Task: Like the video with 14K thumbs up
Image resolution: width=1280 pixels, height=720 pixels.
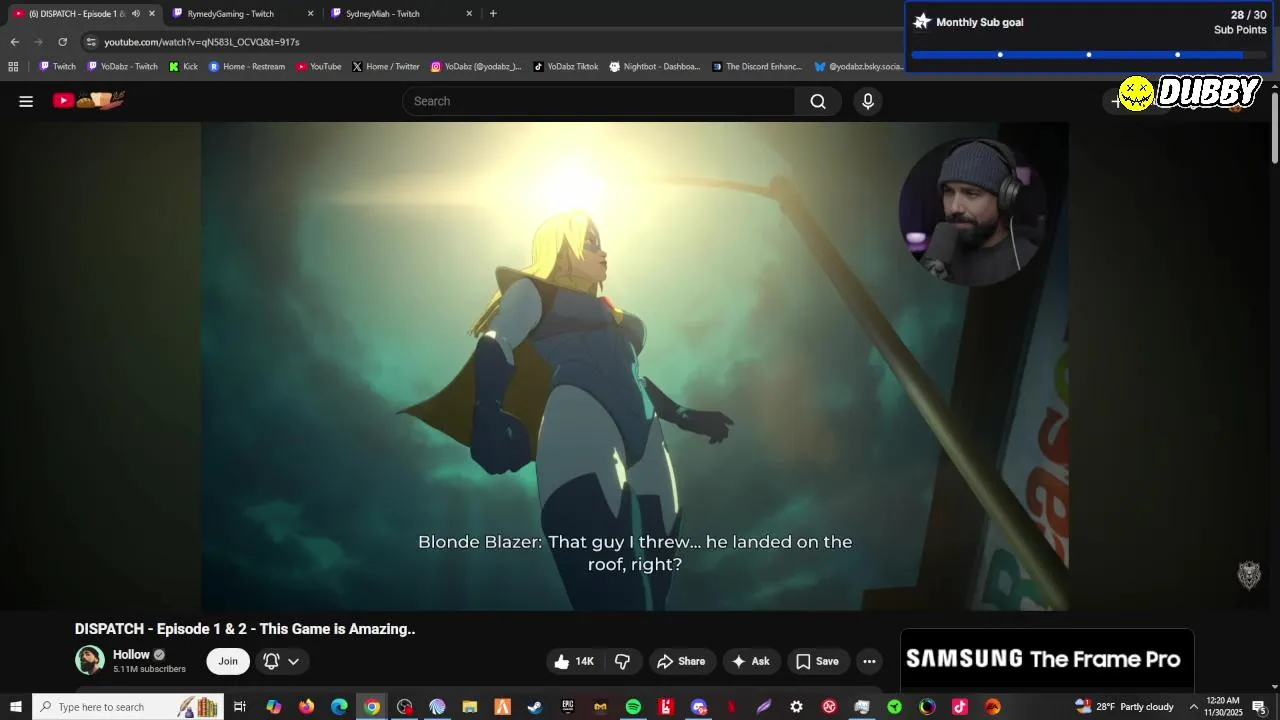Action: 574,661
